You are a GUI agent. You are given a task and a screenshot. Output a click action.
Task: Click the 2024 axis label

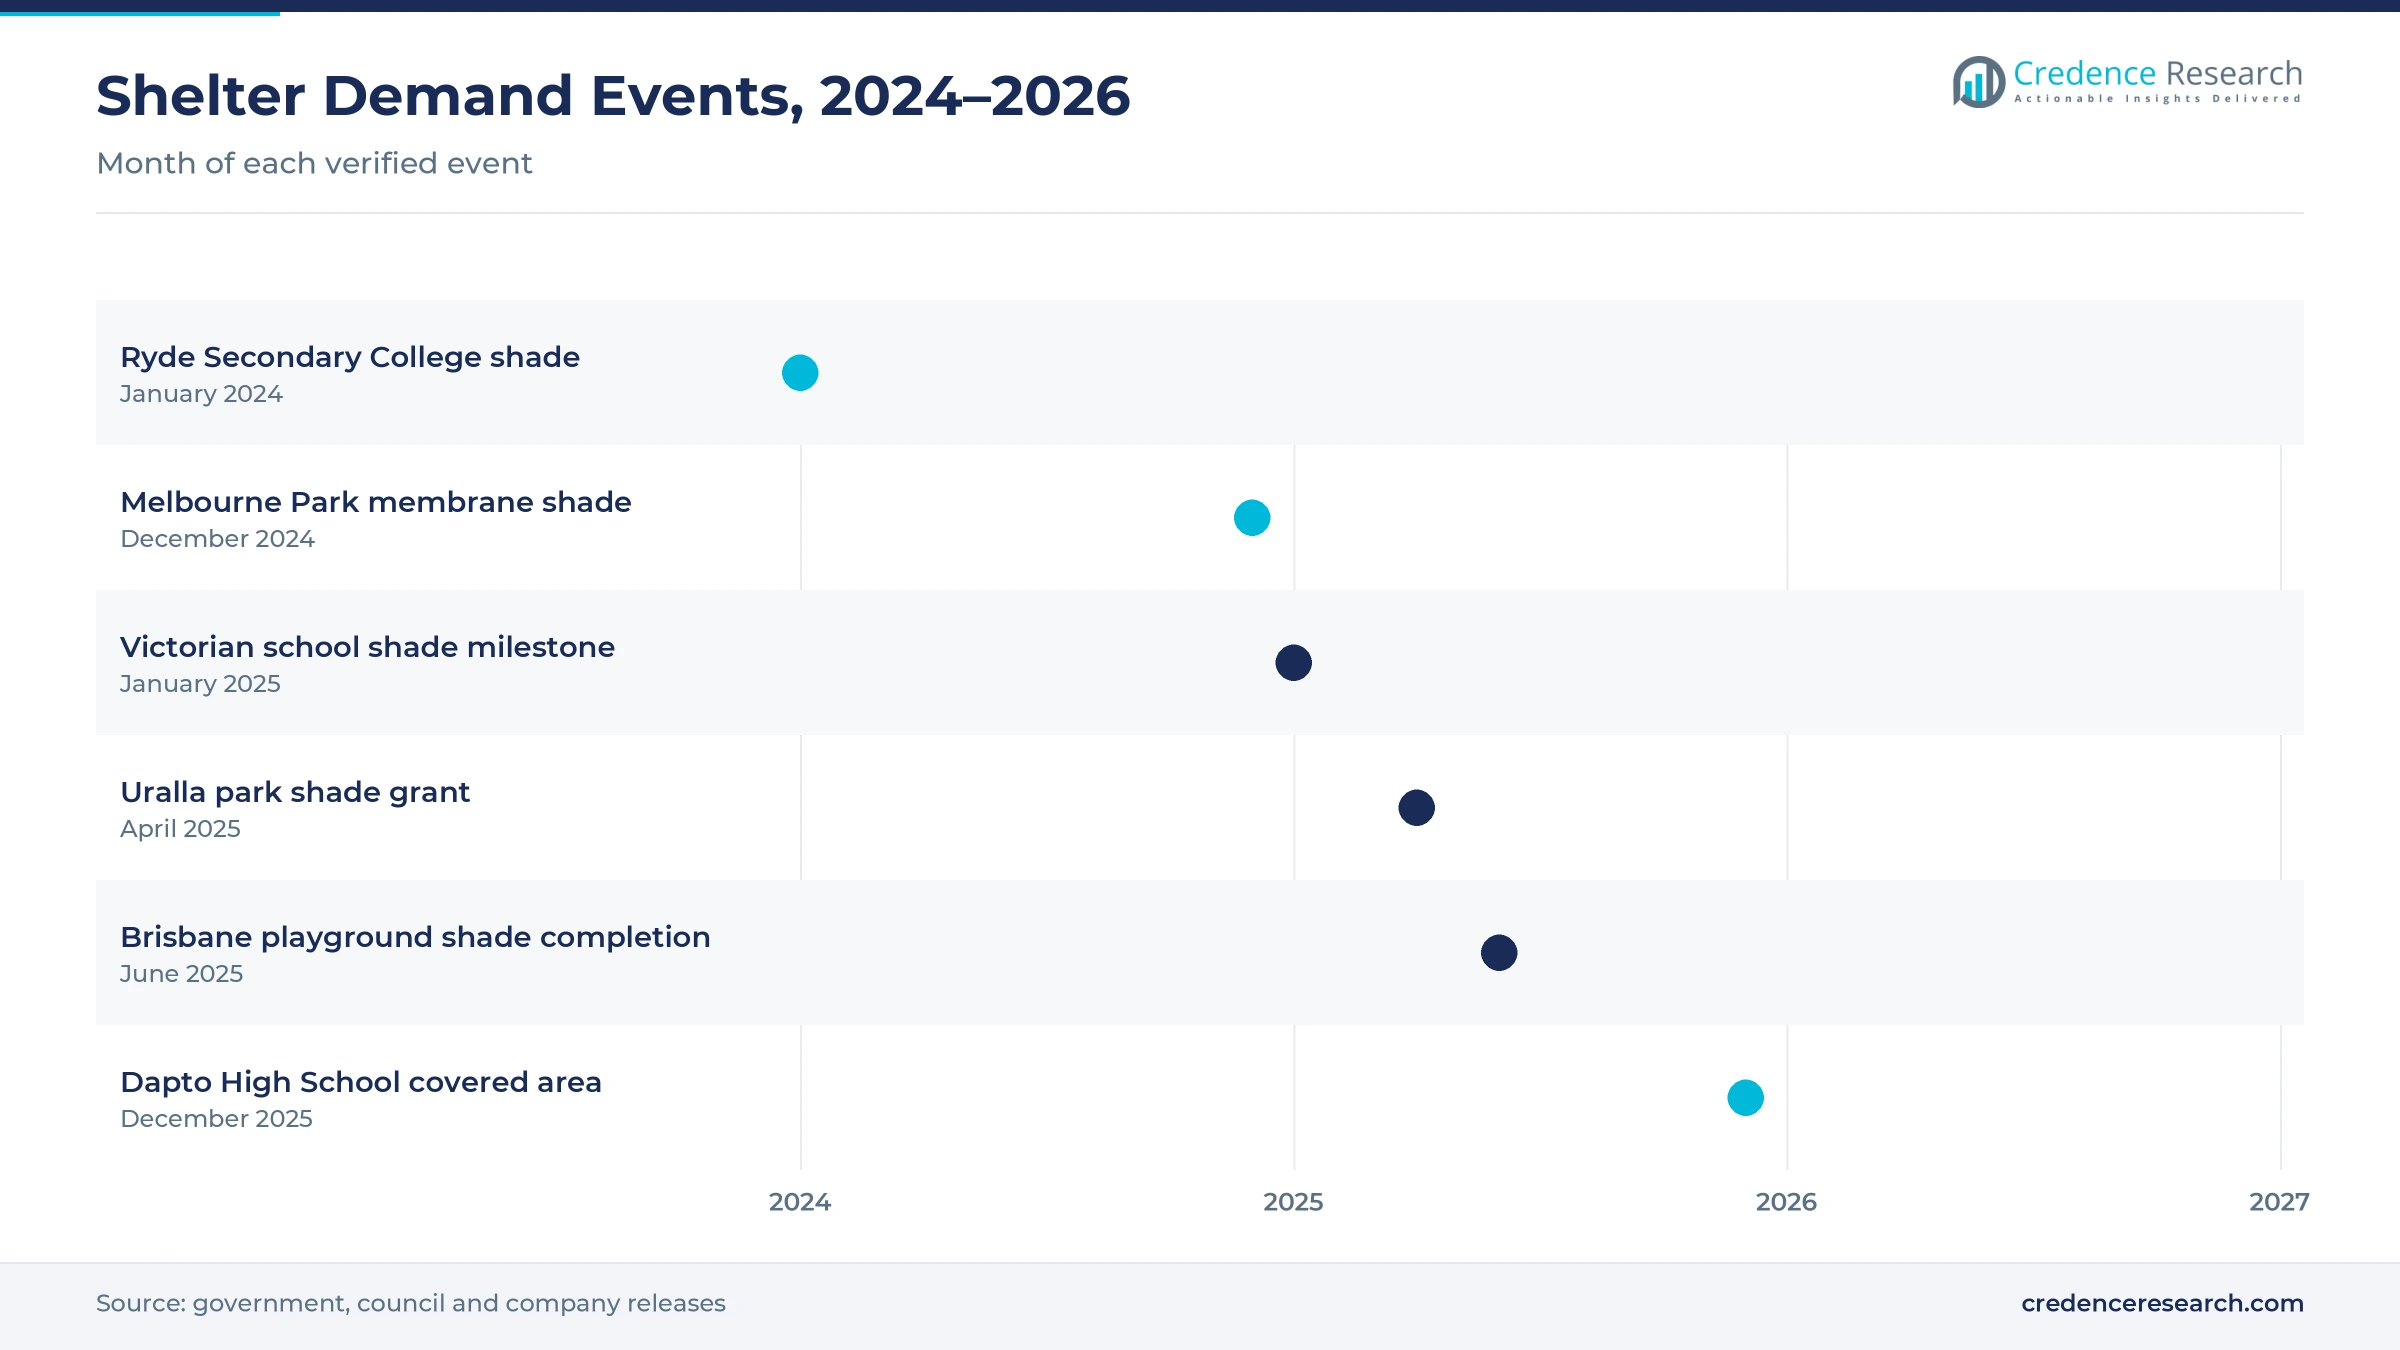click(800, 1202)
